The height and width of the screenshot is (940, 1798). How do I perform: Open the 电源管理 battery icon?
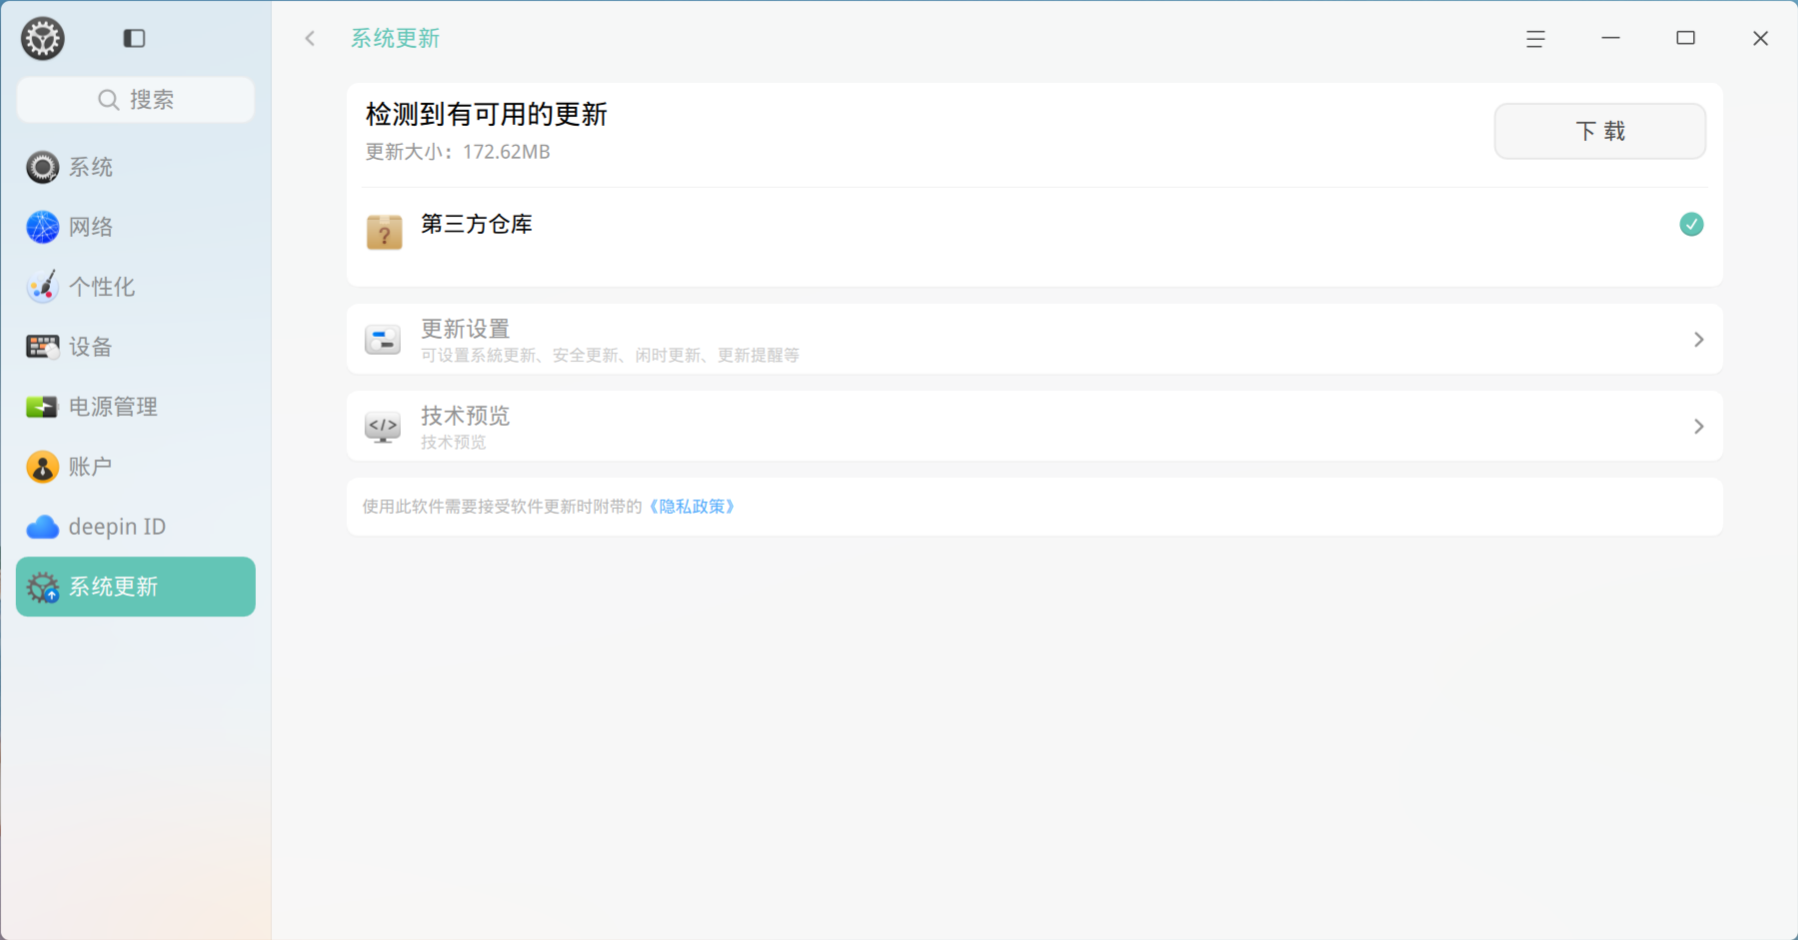(x=42, y=407)
